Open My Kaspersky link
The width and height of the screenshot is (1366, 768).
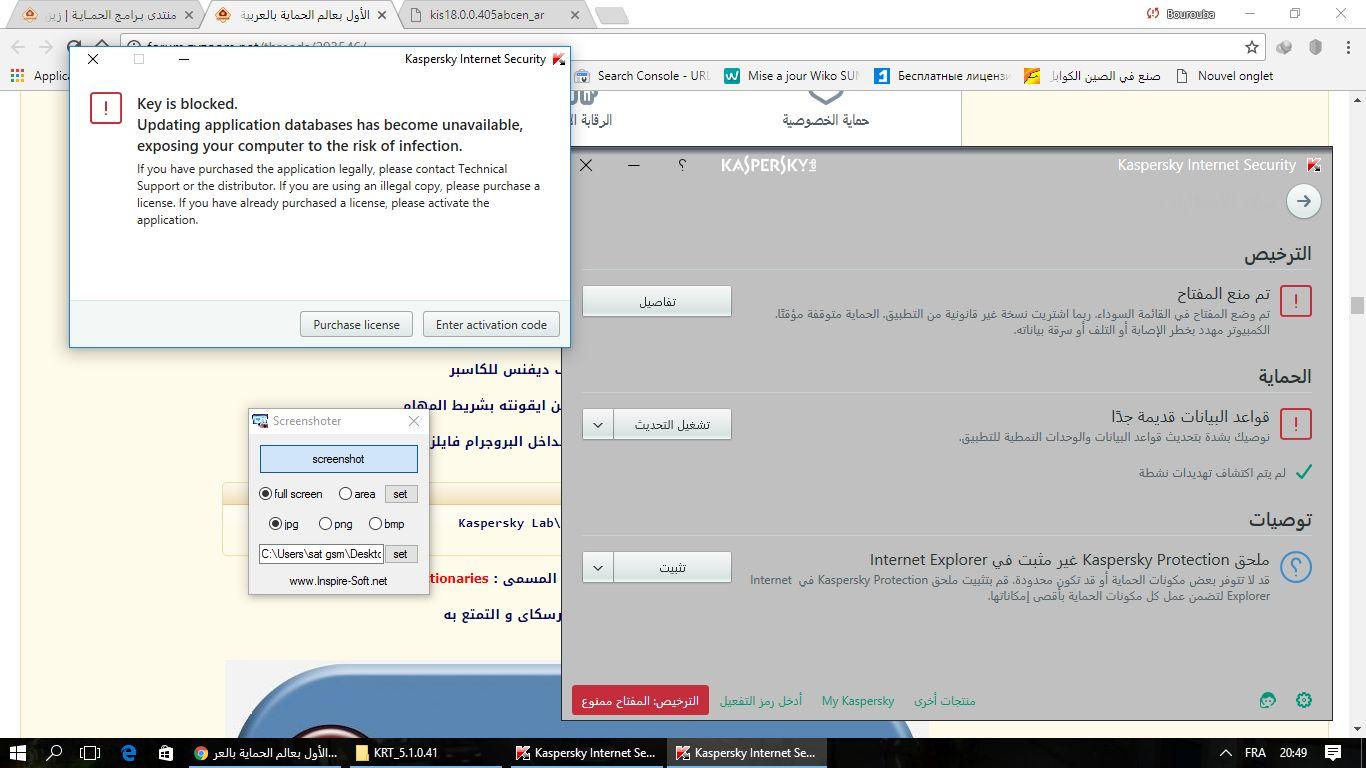click(x=858, y=700)
